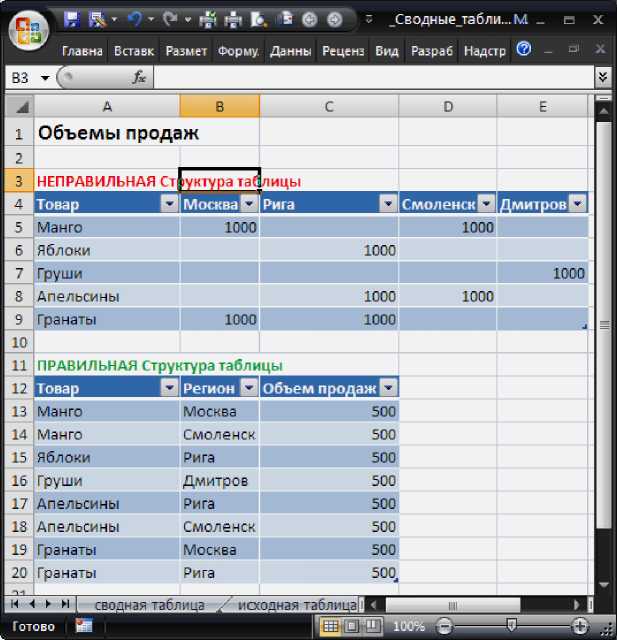Image resolution: width=617 pixels, height=640 pixels.
Task: Switch to Page Layout view
Action: 351,626
